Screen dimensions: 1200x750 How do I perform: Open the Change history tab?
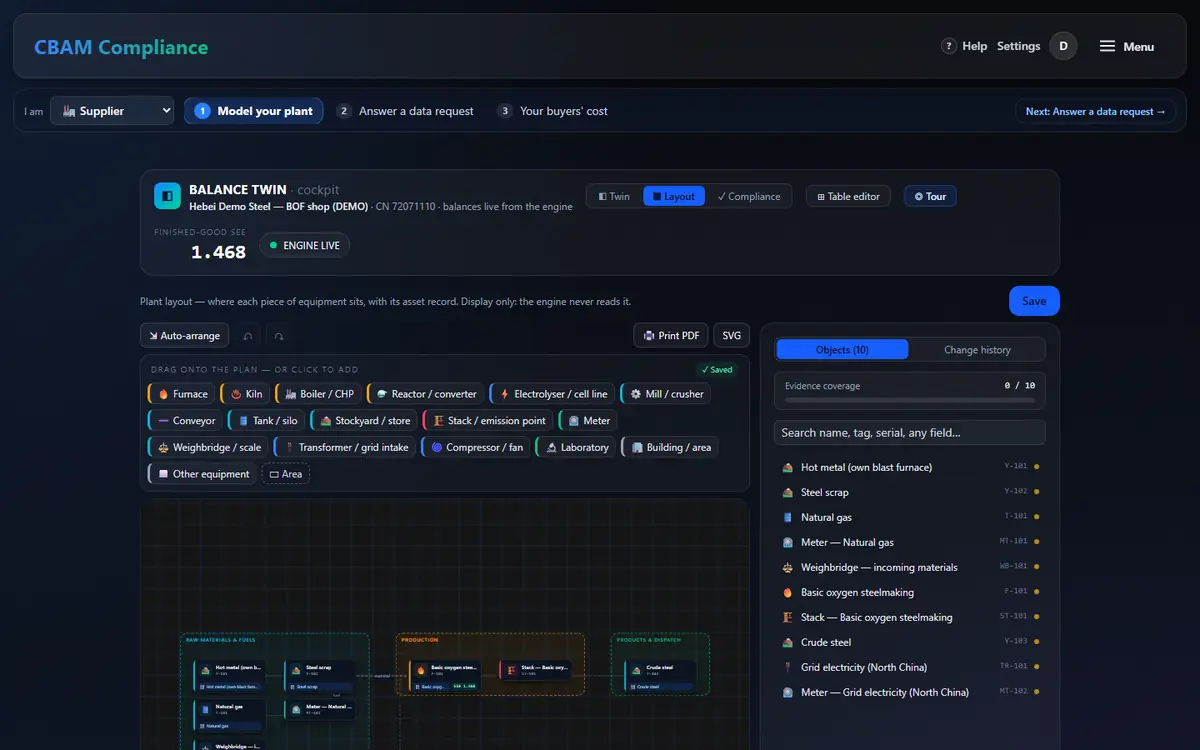(x=977, y=349)
